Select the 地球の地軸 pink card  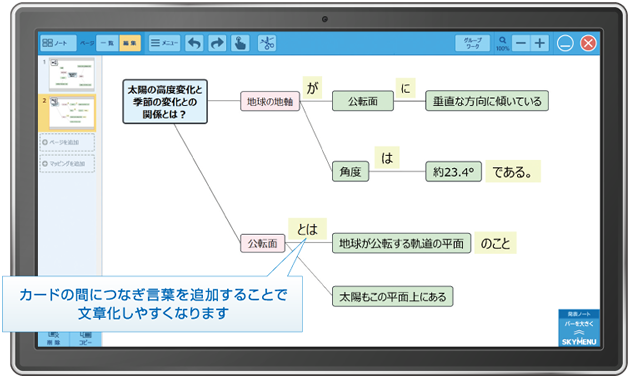[x=270, y=101]
